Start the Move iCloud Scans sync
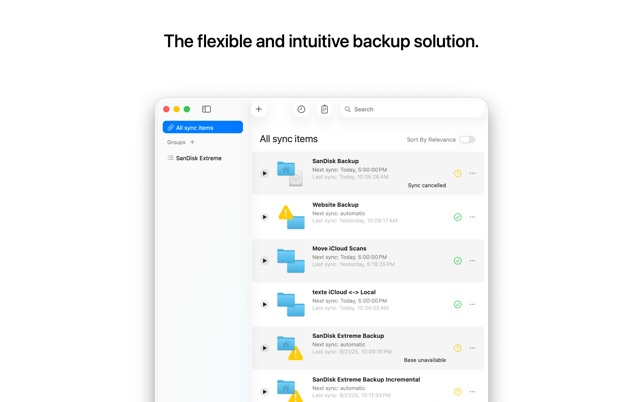643x402 pixels. pyautogui.click(x=265, y=261)
